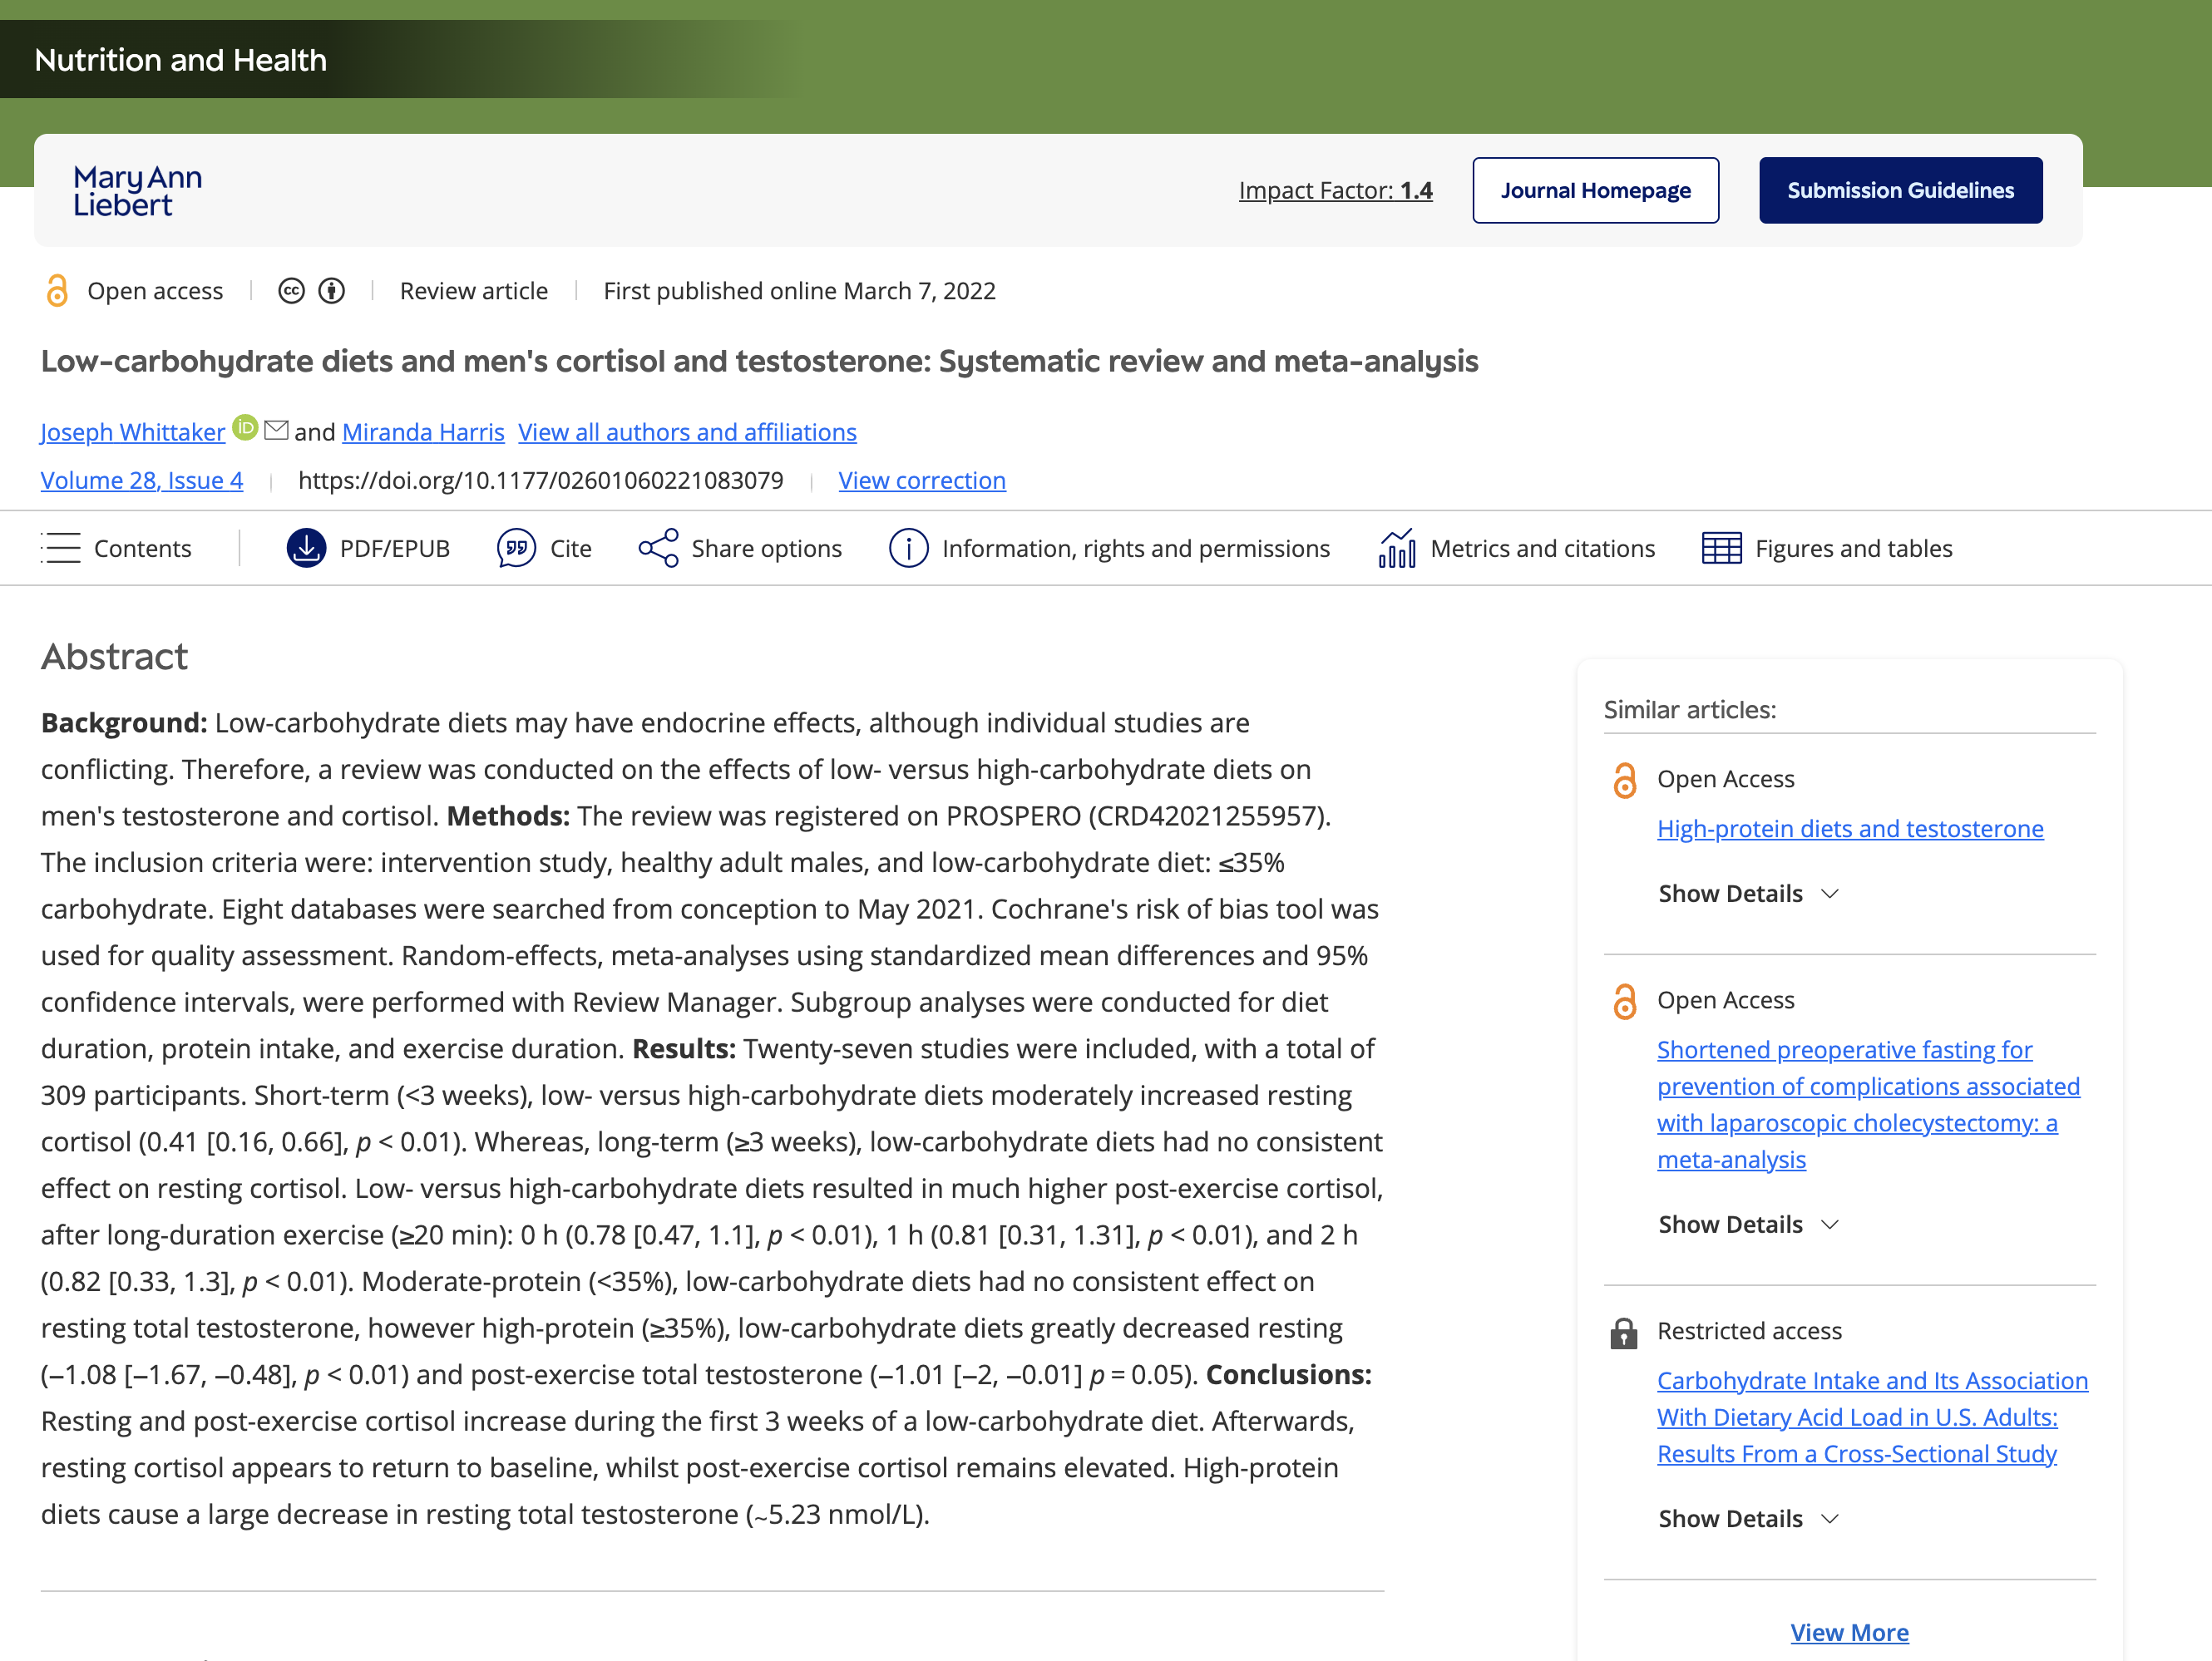Click the Figures and tables grid icon

1721,548
